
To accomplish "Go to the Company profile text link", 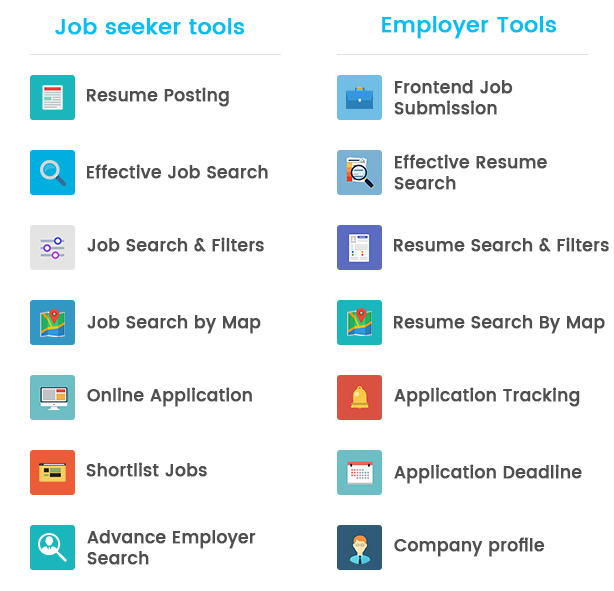I will point(468,546).
